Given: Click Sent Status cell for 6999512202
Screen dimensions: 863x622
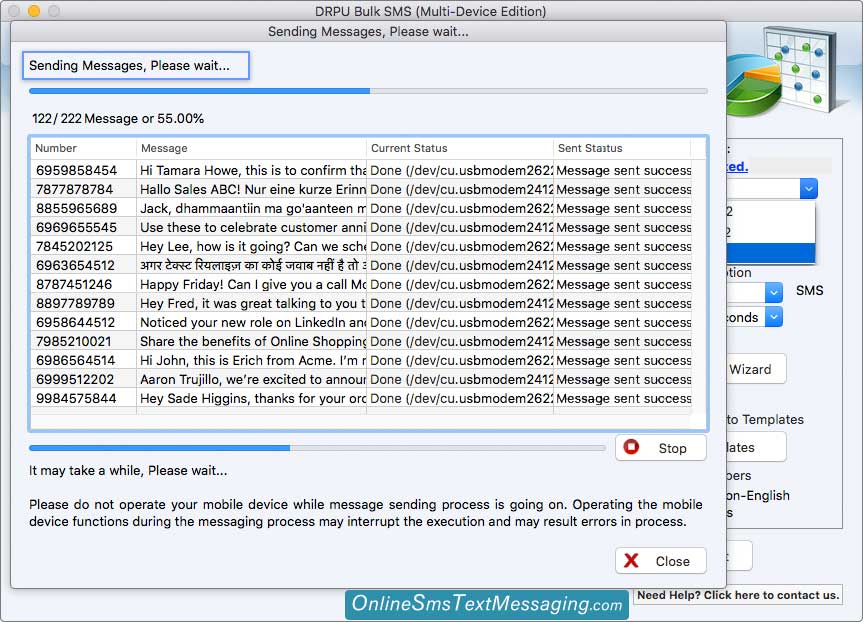Looking at the screenshot, I should 624,379.
